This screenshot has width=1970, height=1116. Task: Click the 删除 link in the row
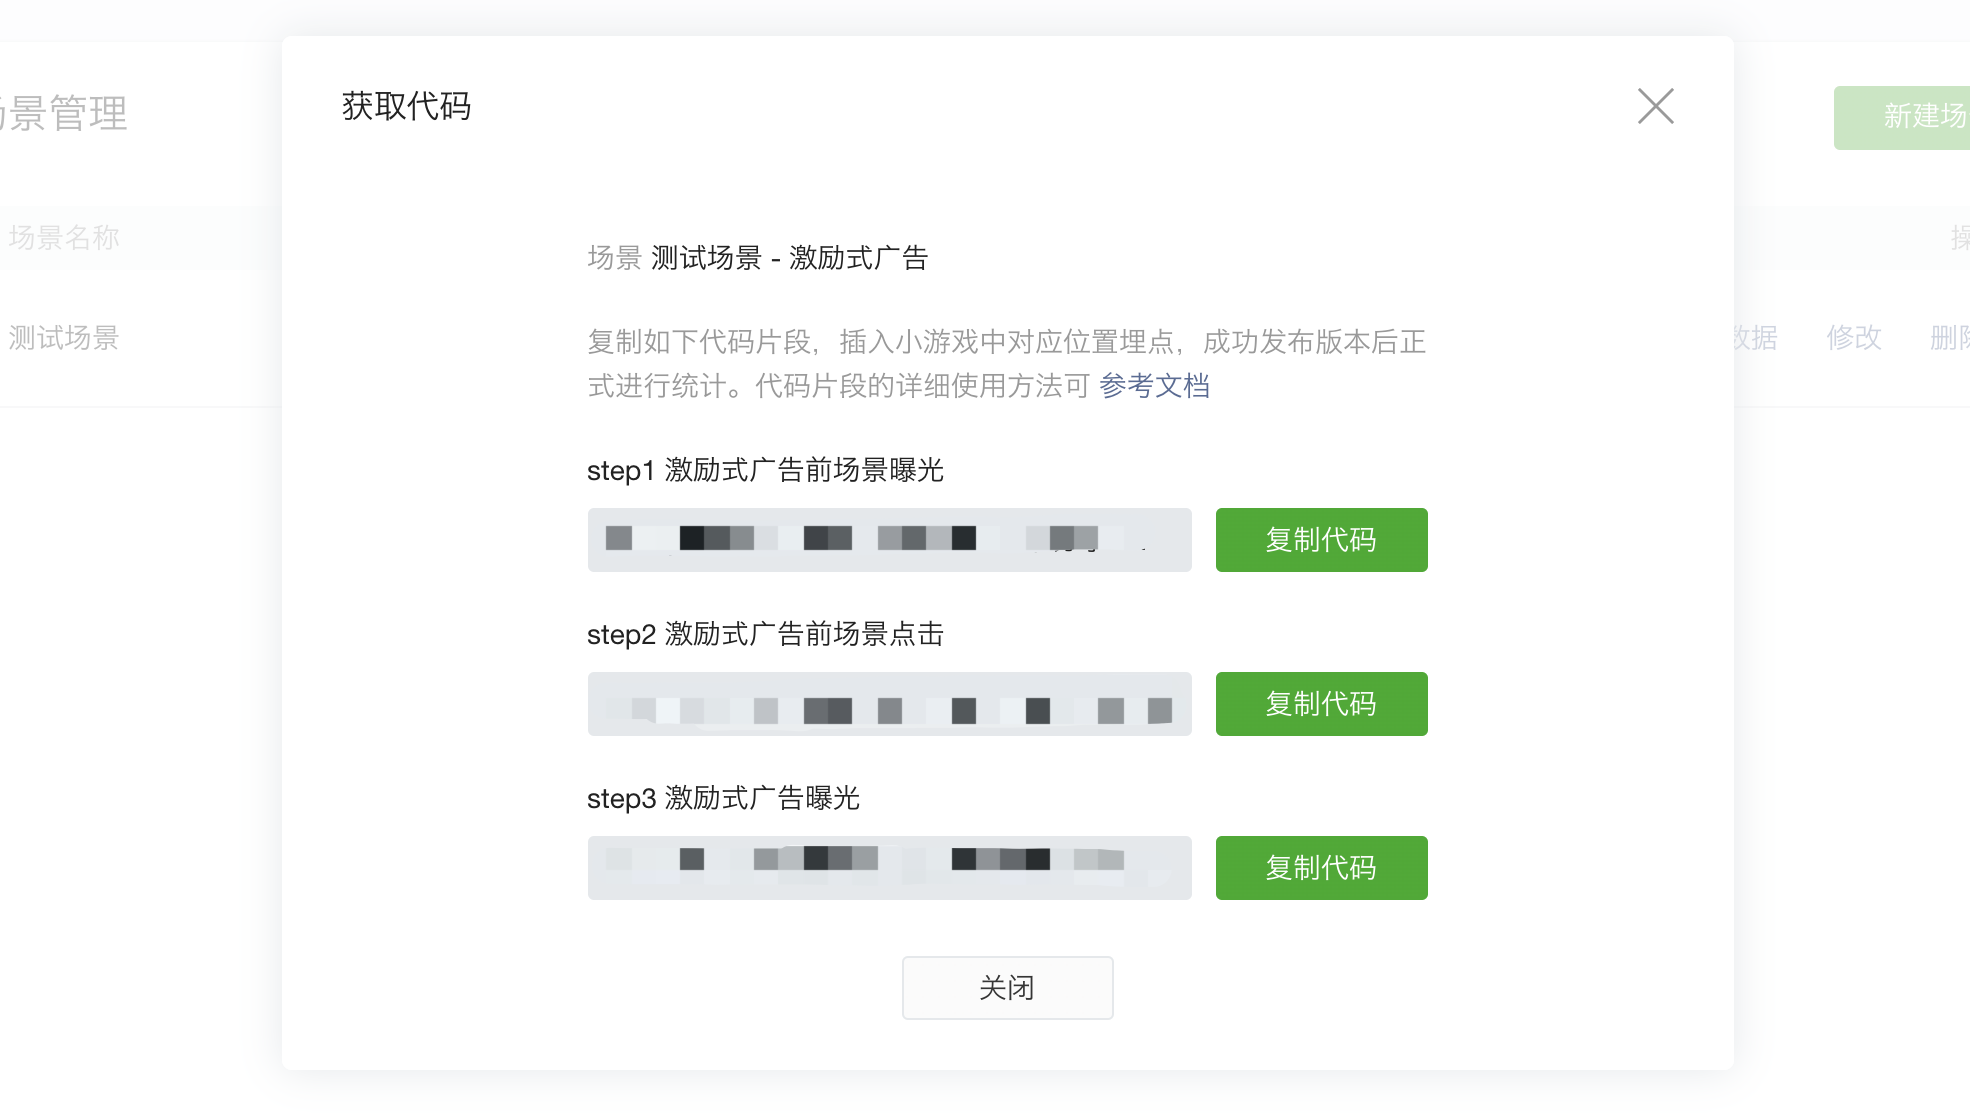pyautogui.click(x=1950, y=338)
